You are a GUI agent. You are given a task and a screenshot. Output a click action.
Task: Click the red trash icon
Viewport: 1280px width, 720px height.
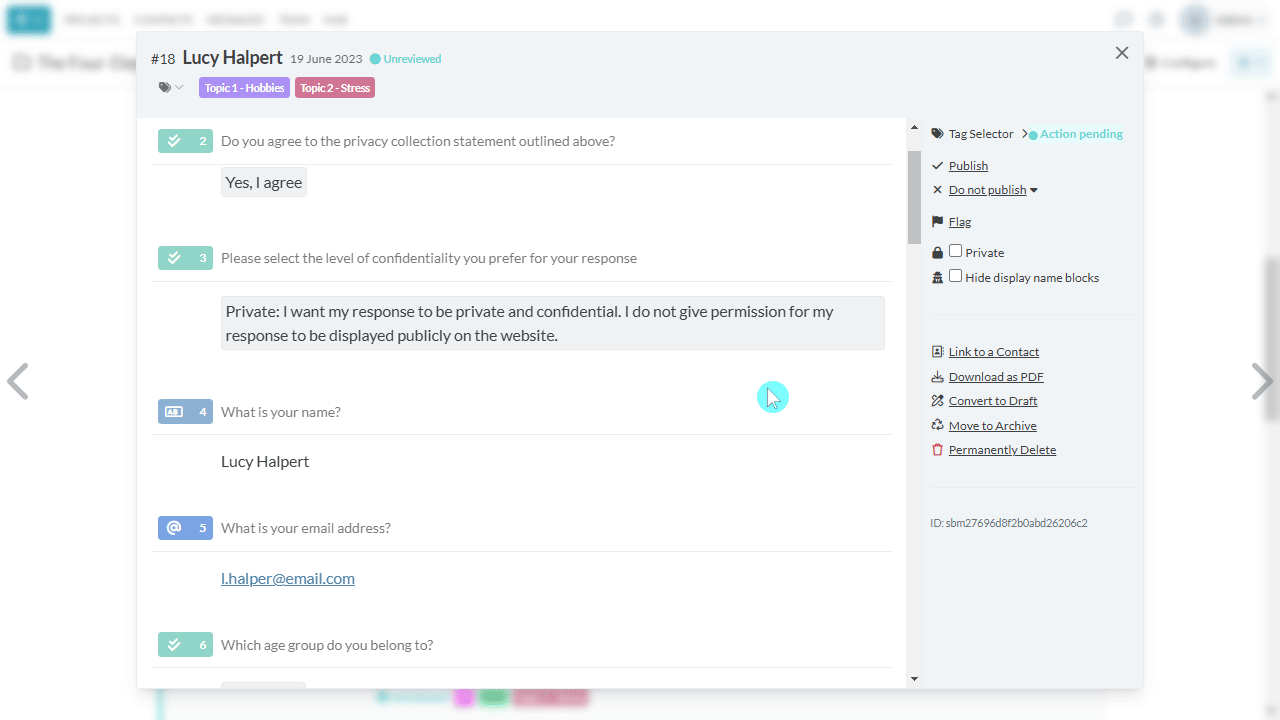pyautogui.click(x=937, y=450)
